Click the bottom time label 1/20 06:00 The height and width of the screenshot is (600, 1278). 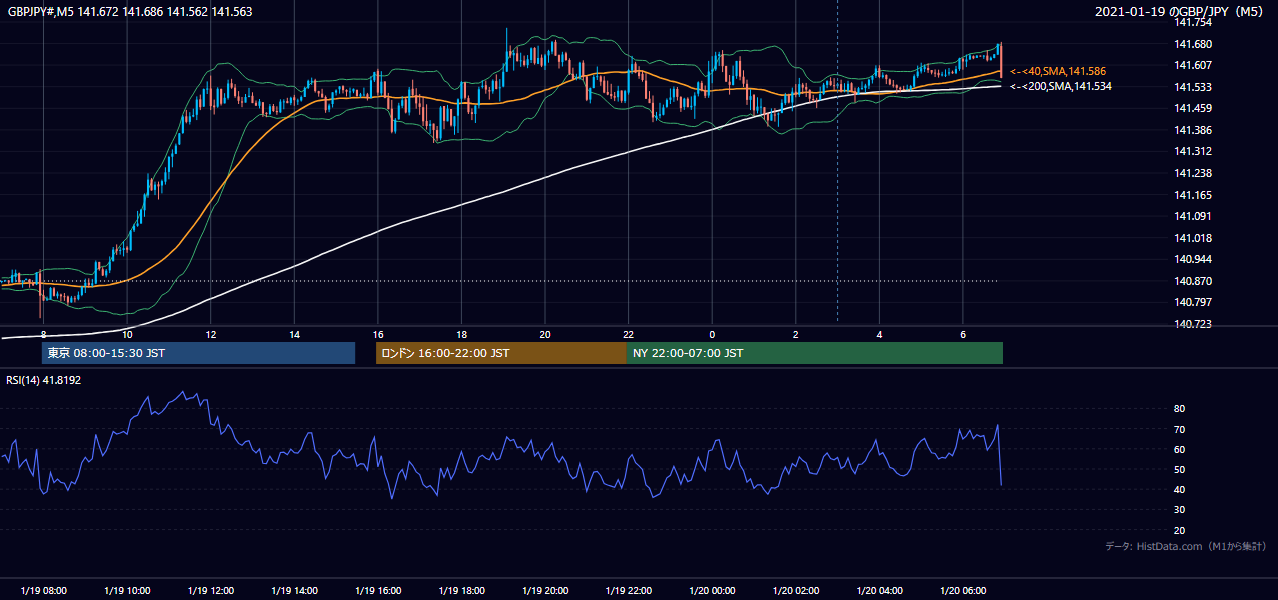963,591
